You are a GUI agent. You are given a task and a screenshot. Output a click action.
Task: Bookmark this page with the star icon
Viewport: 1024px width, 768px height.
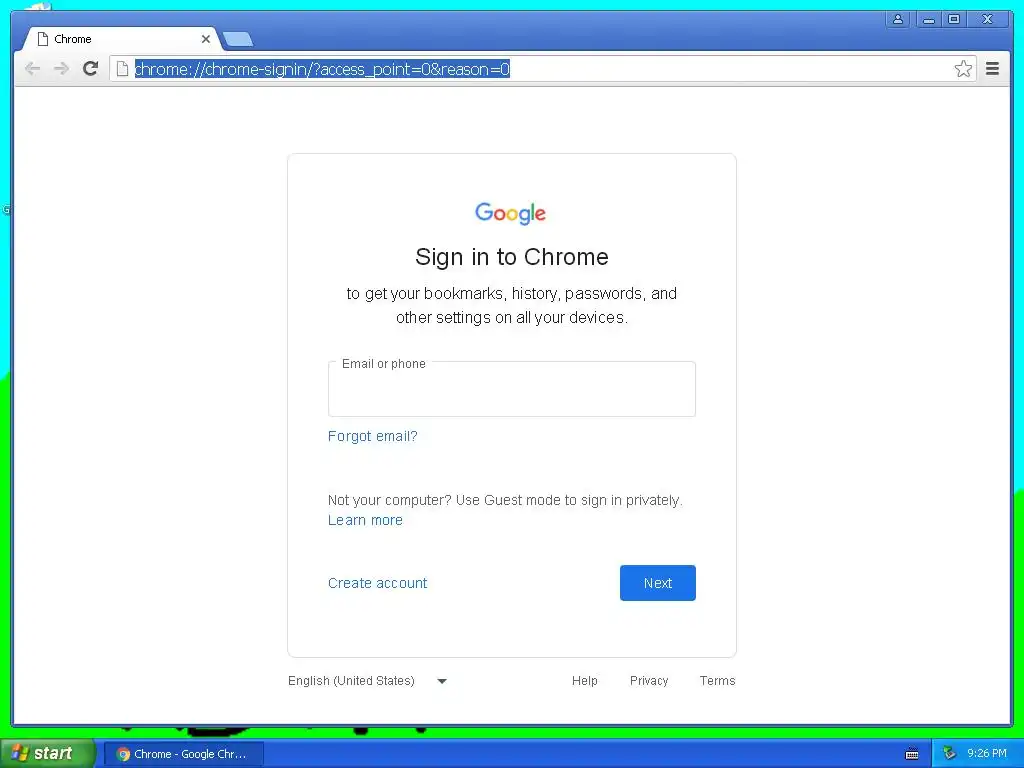point(963,69)
